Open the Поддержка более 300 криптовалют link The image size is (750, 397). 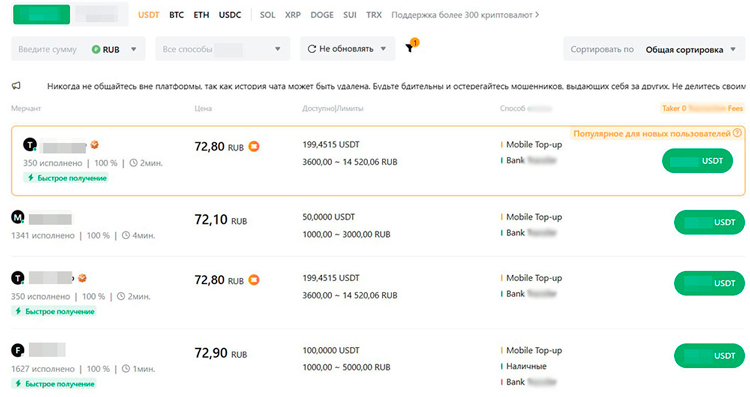465,15
